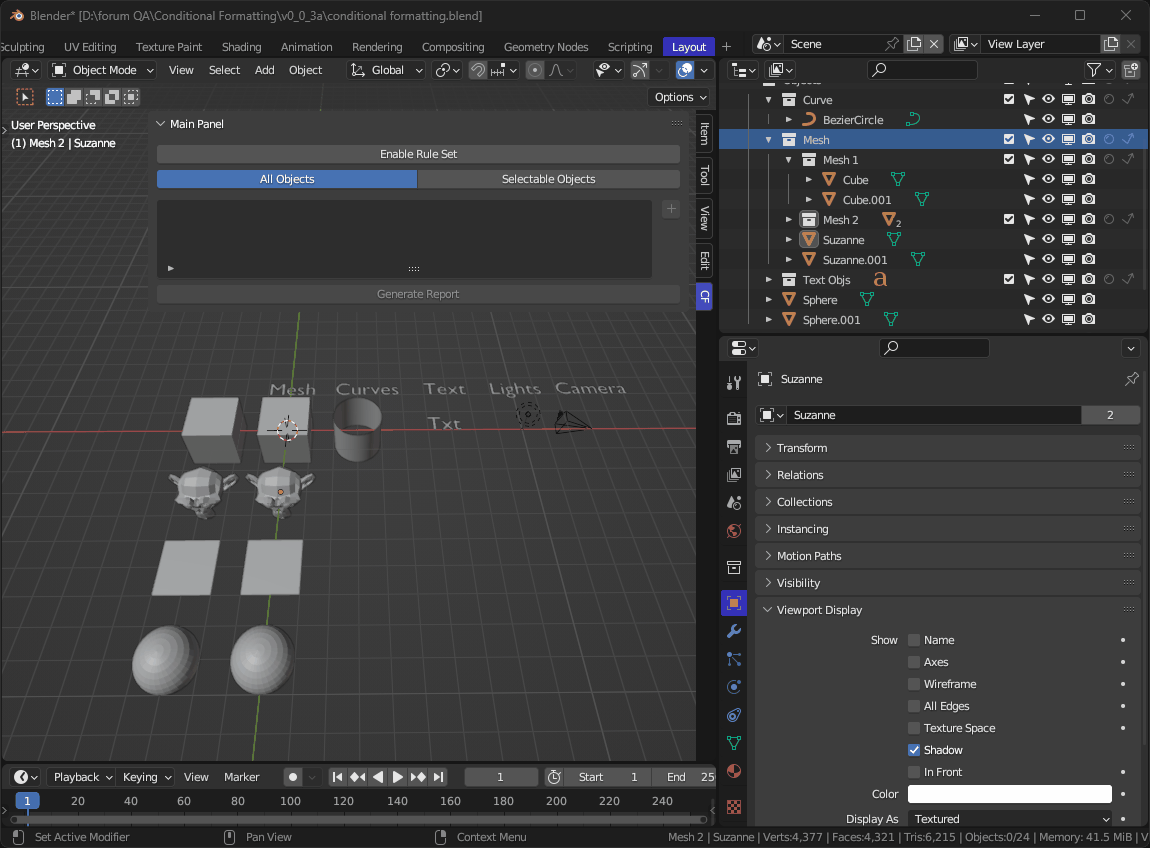1150x848 pixels.
Task: Open the Physics properties tab
Action: click(x=734, y=687)
